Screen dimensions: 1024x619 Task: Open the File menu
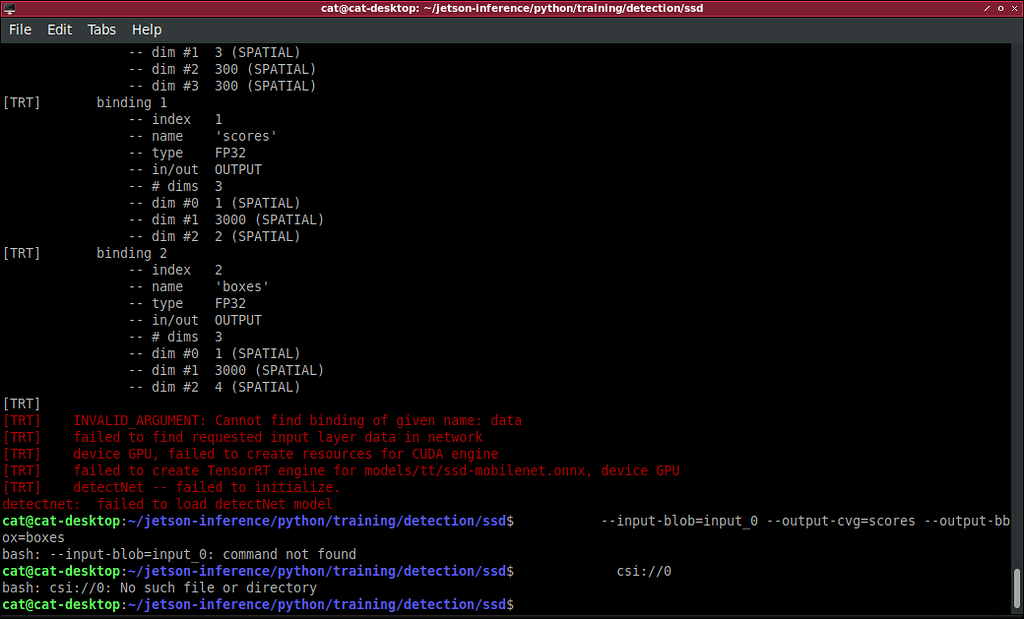[20, 29]
